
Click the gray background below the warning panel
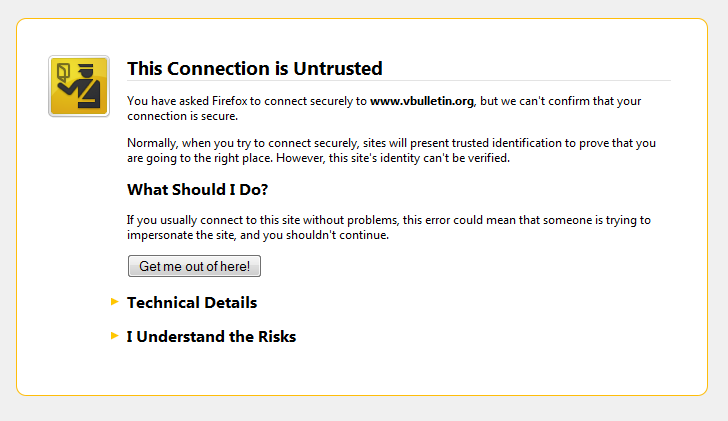[x=364, y=409]
